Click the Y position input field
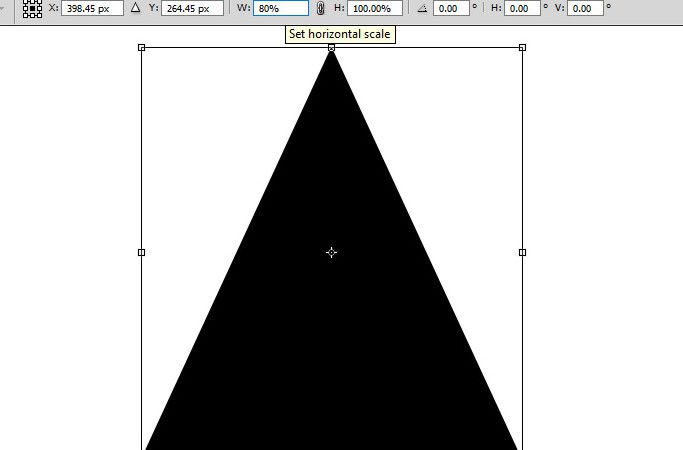The image size is (683, 450). pyautogui.click(x=194, y=8)
